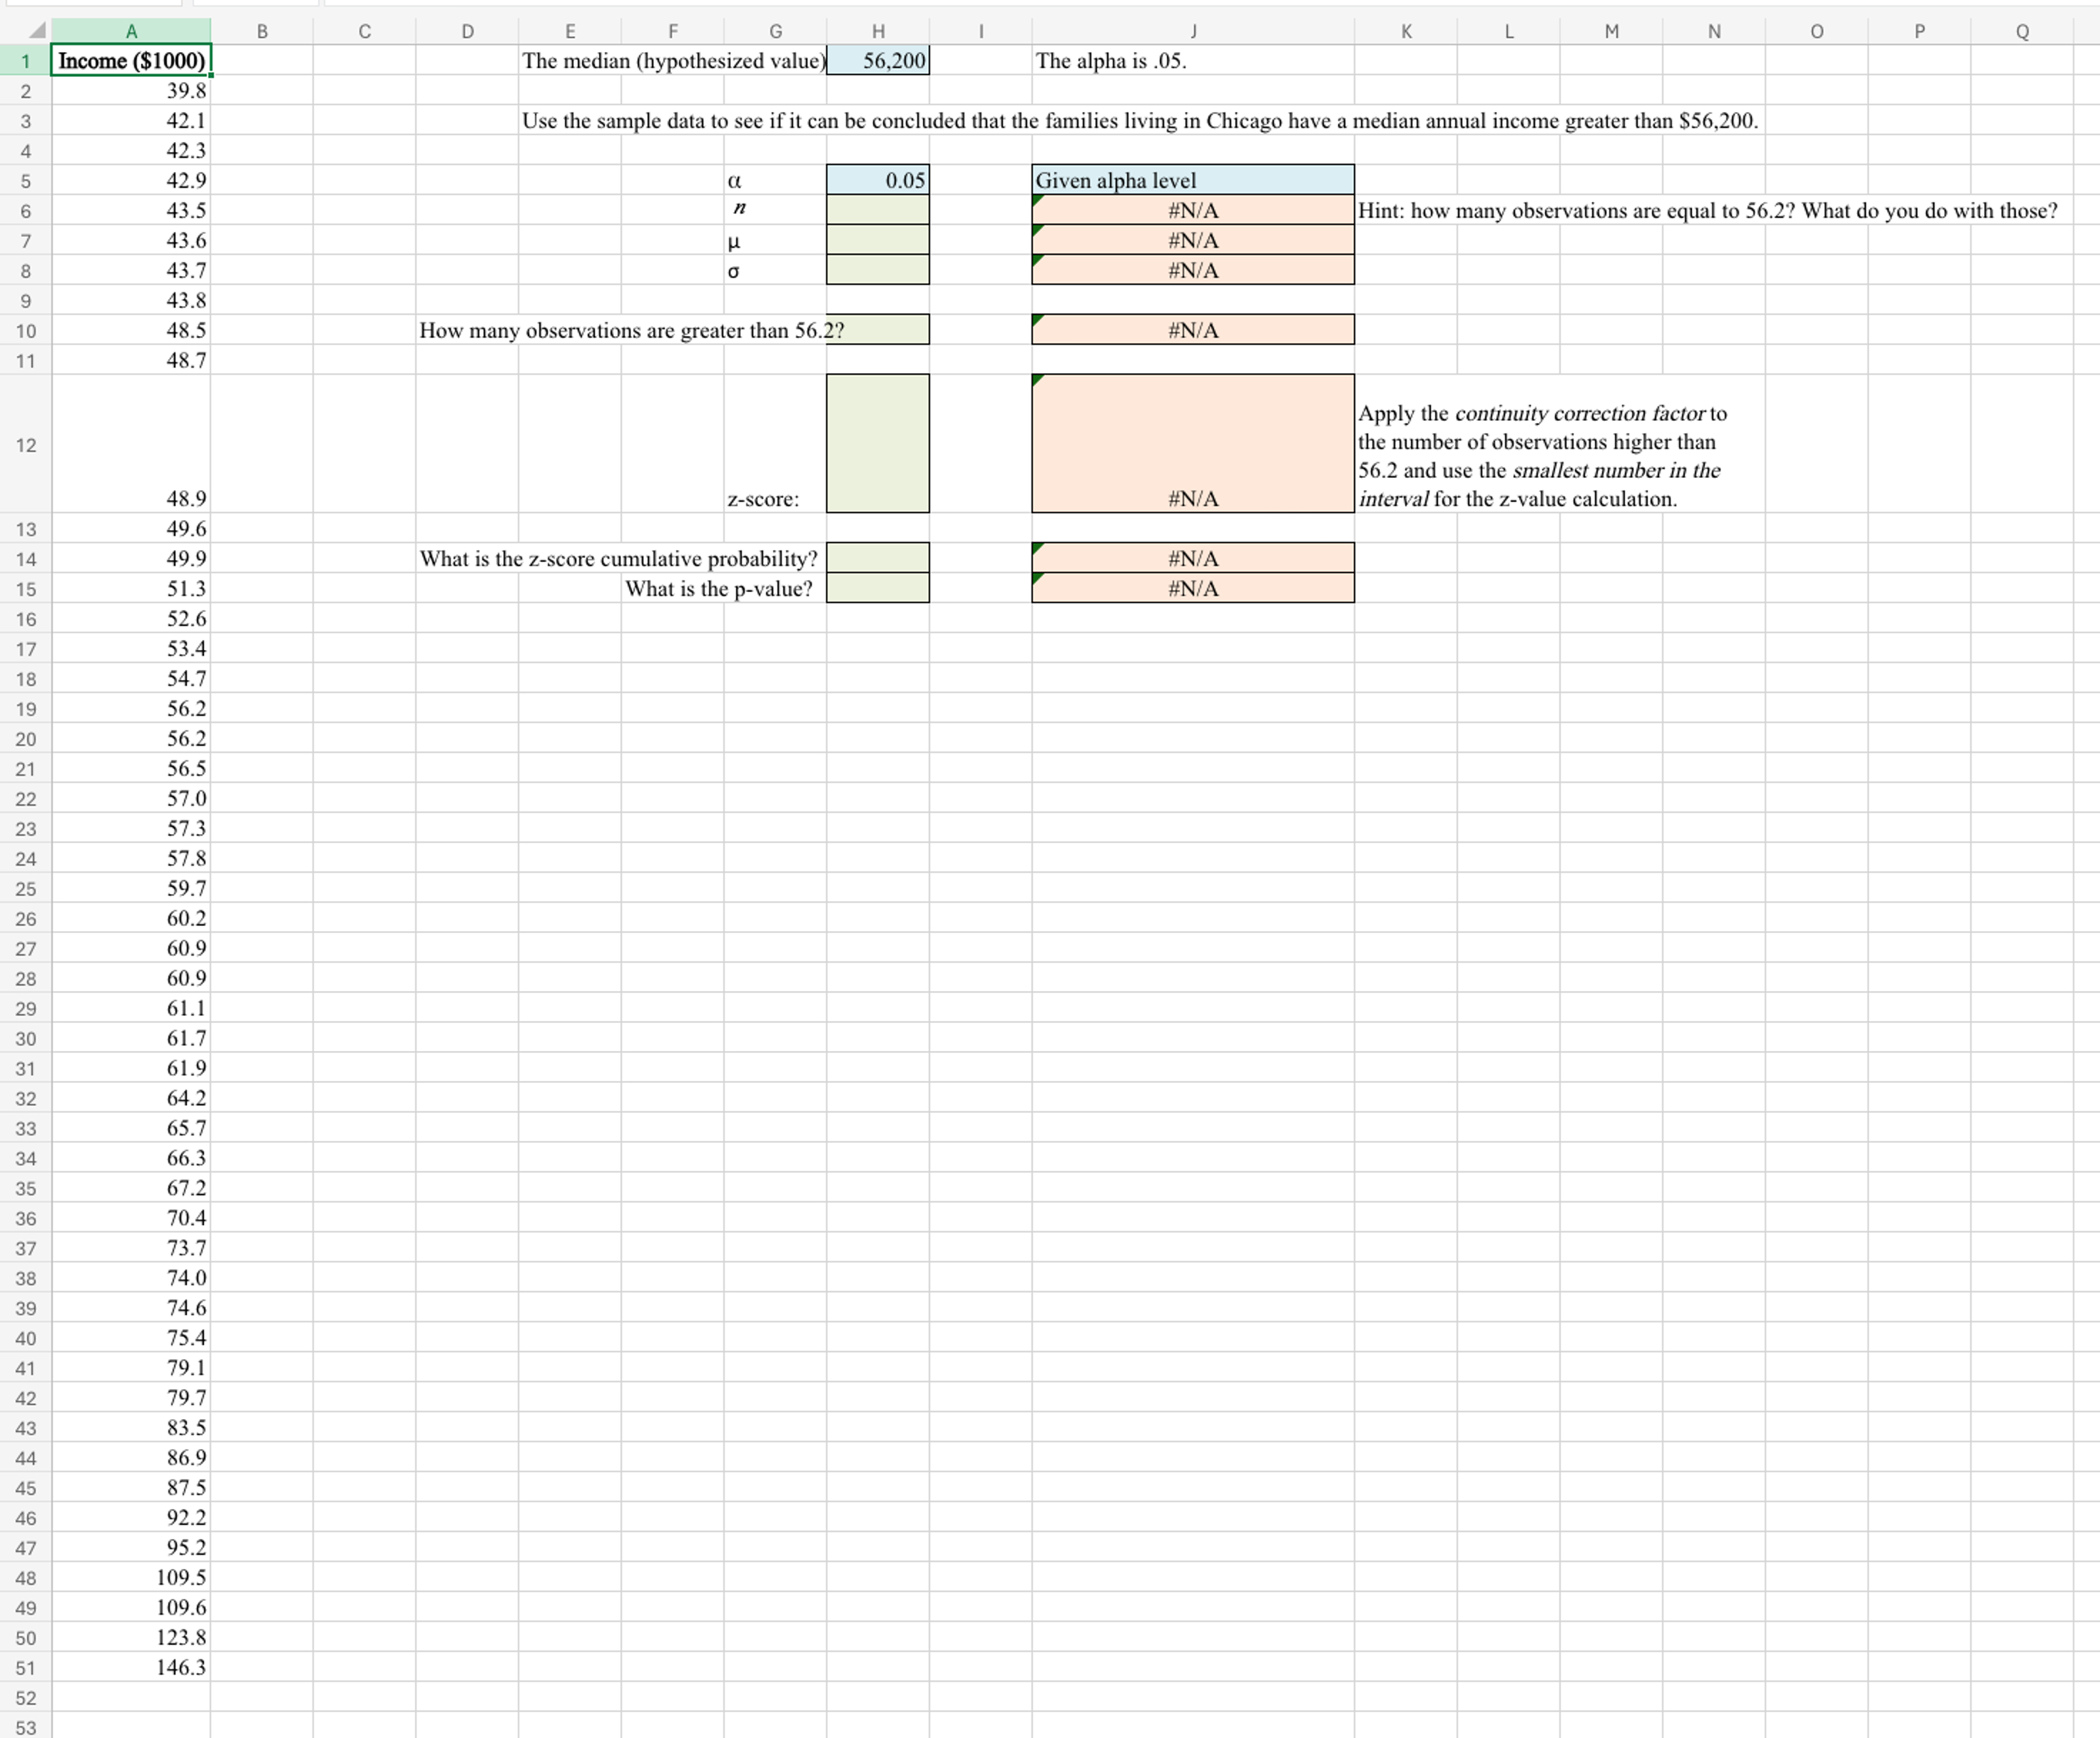Click the What is the p-value? label
2100x1738 pixels.
pyautogui.click(x=719, y=588)
